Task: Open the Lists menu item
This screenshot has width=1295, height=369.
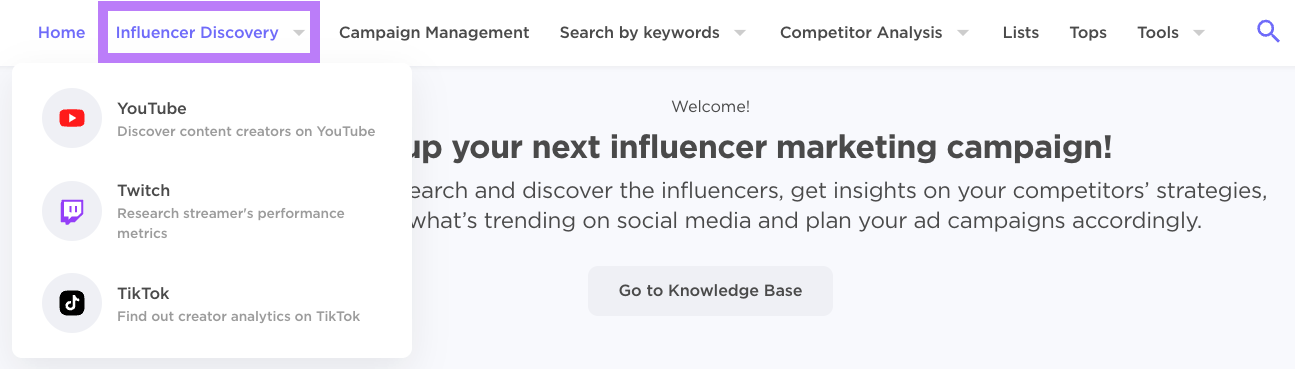Action: 1021,32
